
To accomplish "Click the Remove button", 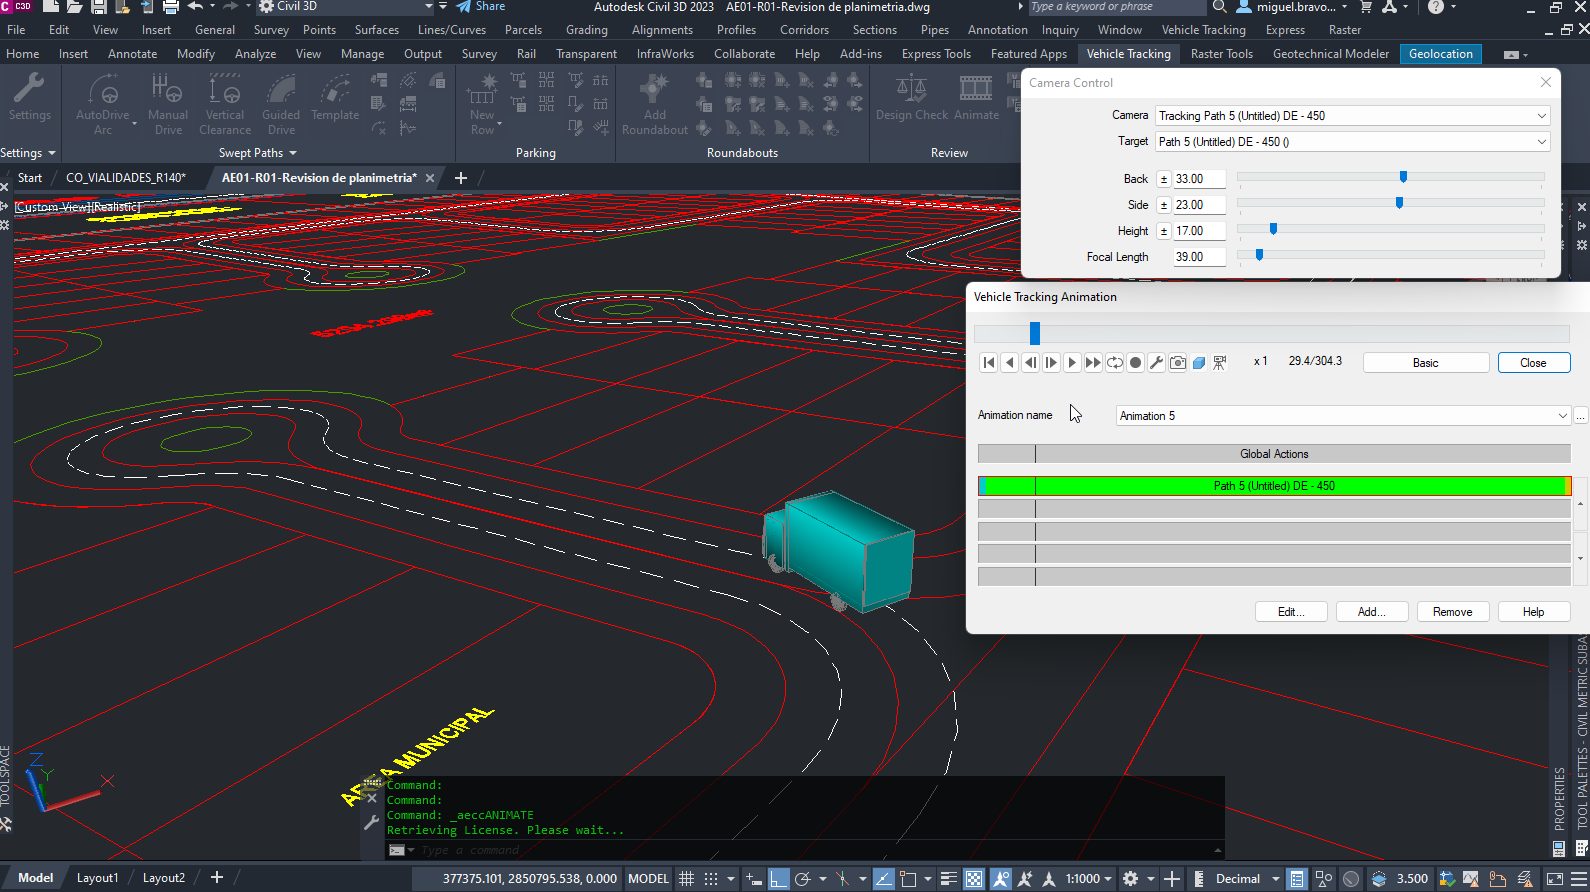I will pos(1452,612).
